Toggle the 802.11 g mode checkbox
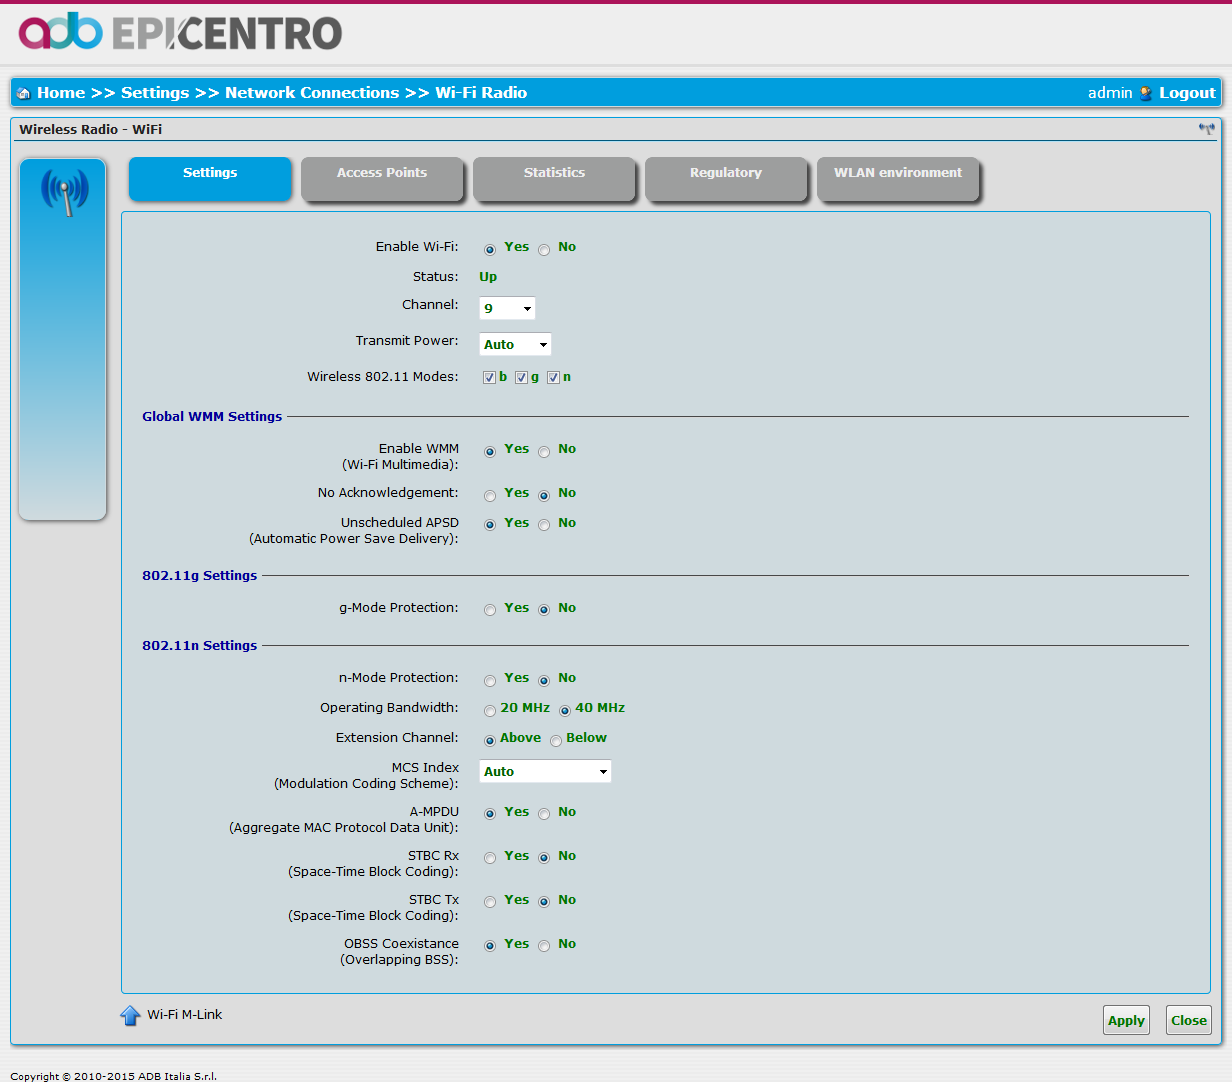The width and height of the screenshot is (1232, 1082). click(521, 377)
